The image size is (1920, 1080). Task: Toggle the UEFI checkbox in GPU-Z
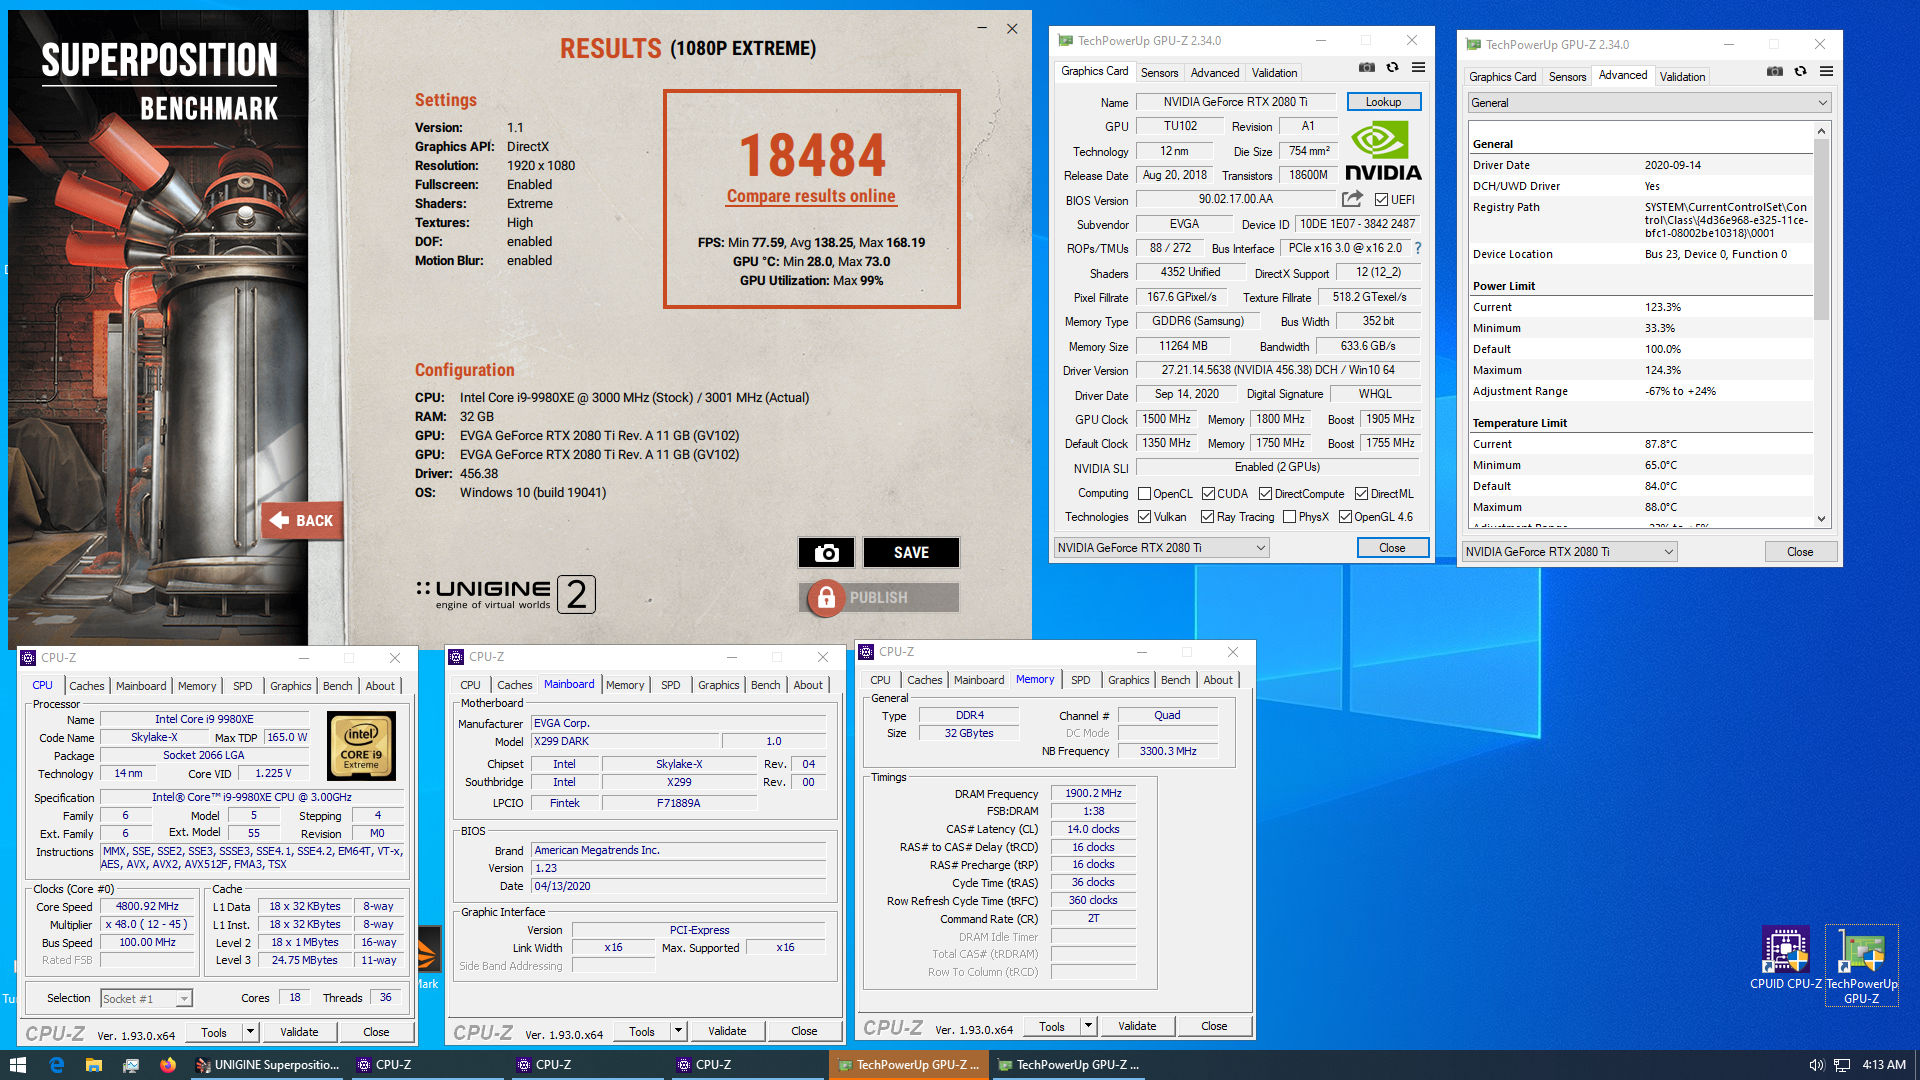[1381, 200]
